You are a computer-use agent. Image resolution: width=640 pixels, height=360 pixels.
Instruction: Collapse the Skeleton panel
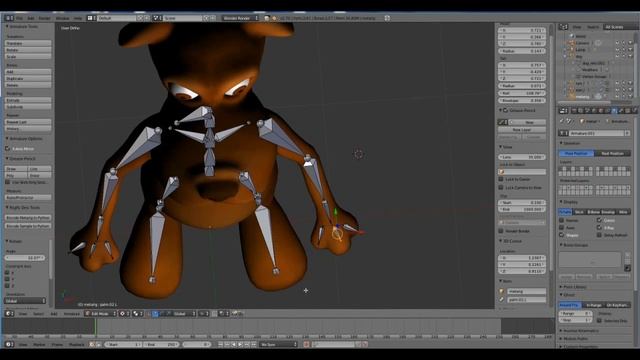tap(561, 143)
